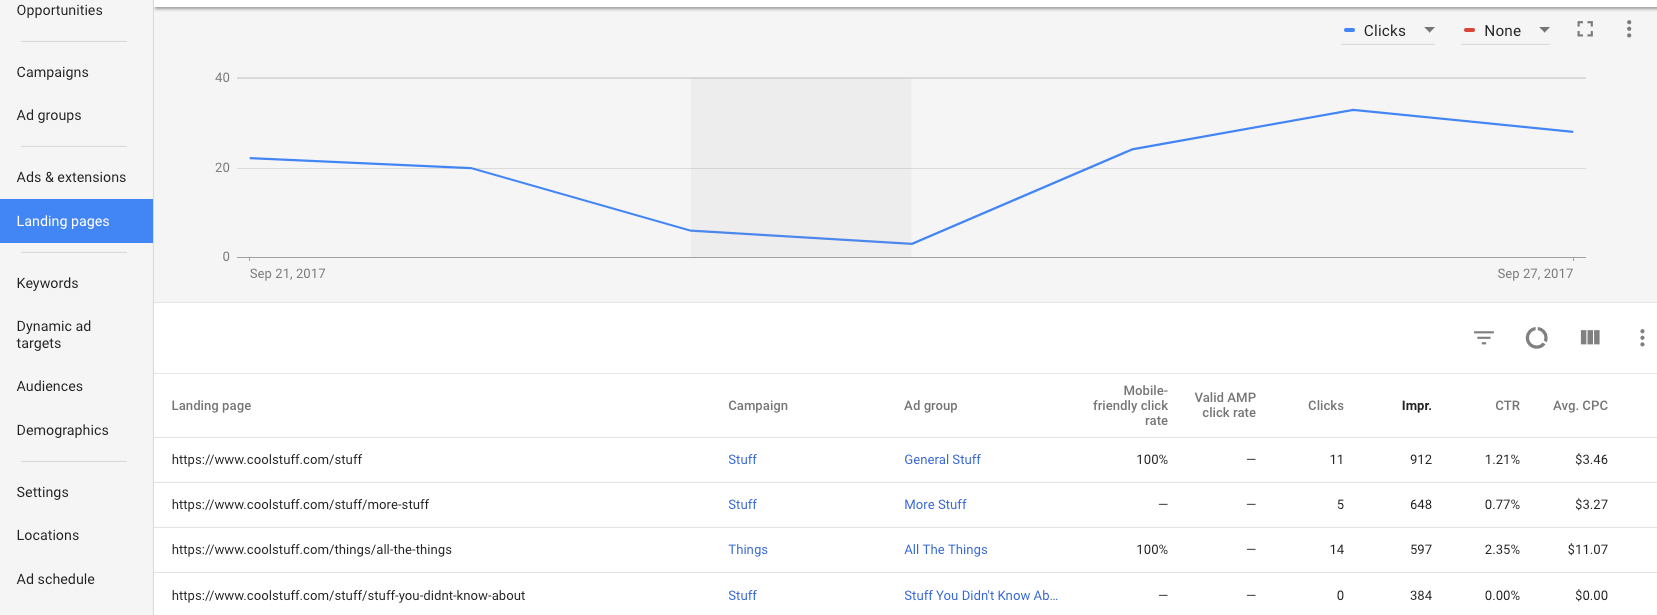Click the Sep 21, 2017 axis label
This screenshot has height=615, width=1657.
(287, 274)
